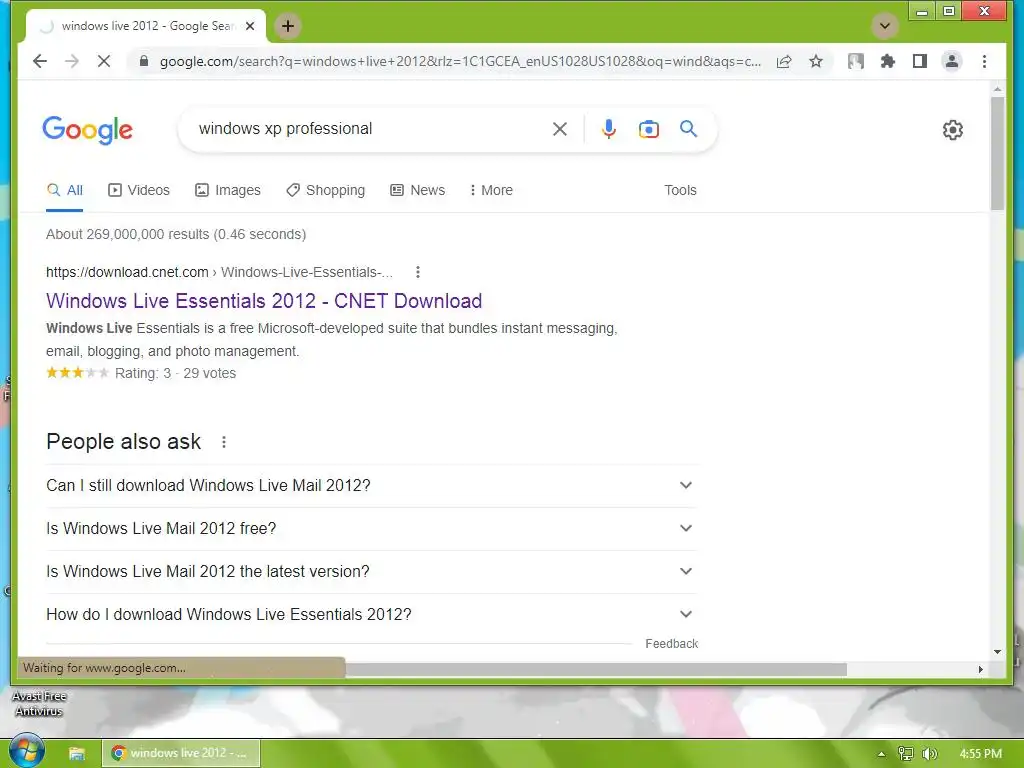Click the scroll down arrow
1024x768 pixels.
997,652
